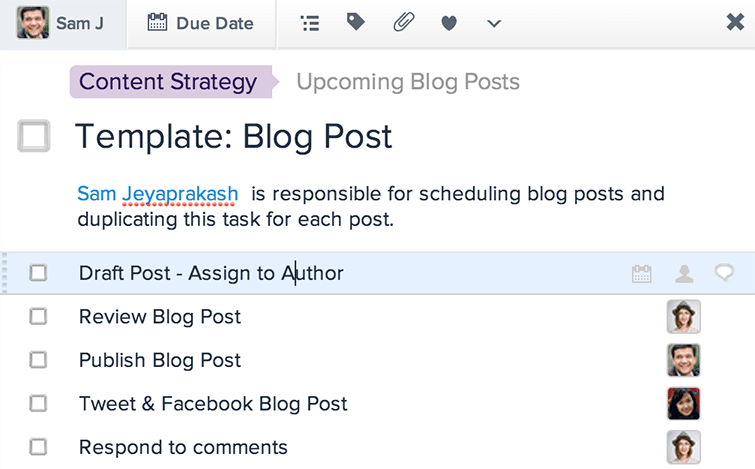
Task: Heart this task with the heart icon
Action: (x=449, y=23)
